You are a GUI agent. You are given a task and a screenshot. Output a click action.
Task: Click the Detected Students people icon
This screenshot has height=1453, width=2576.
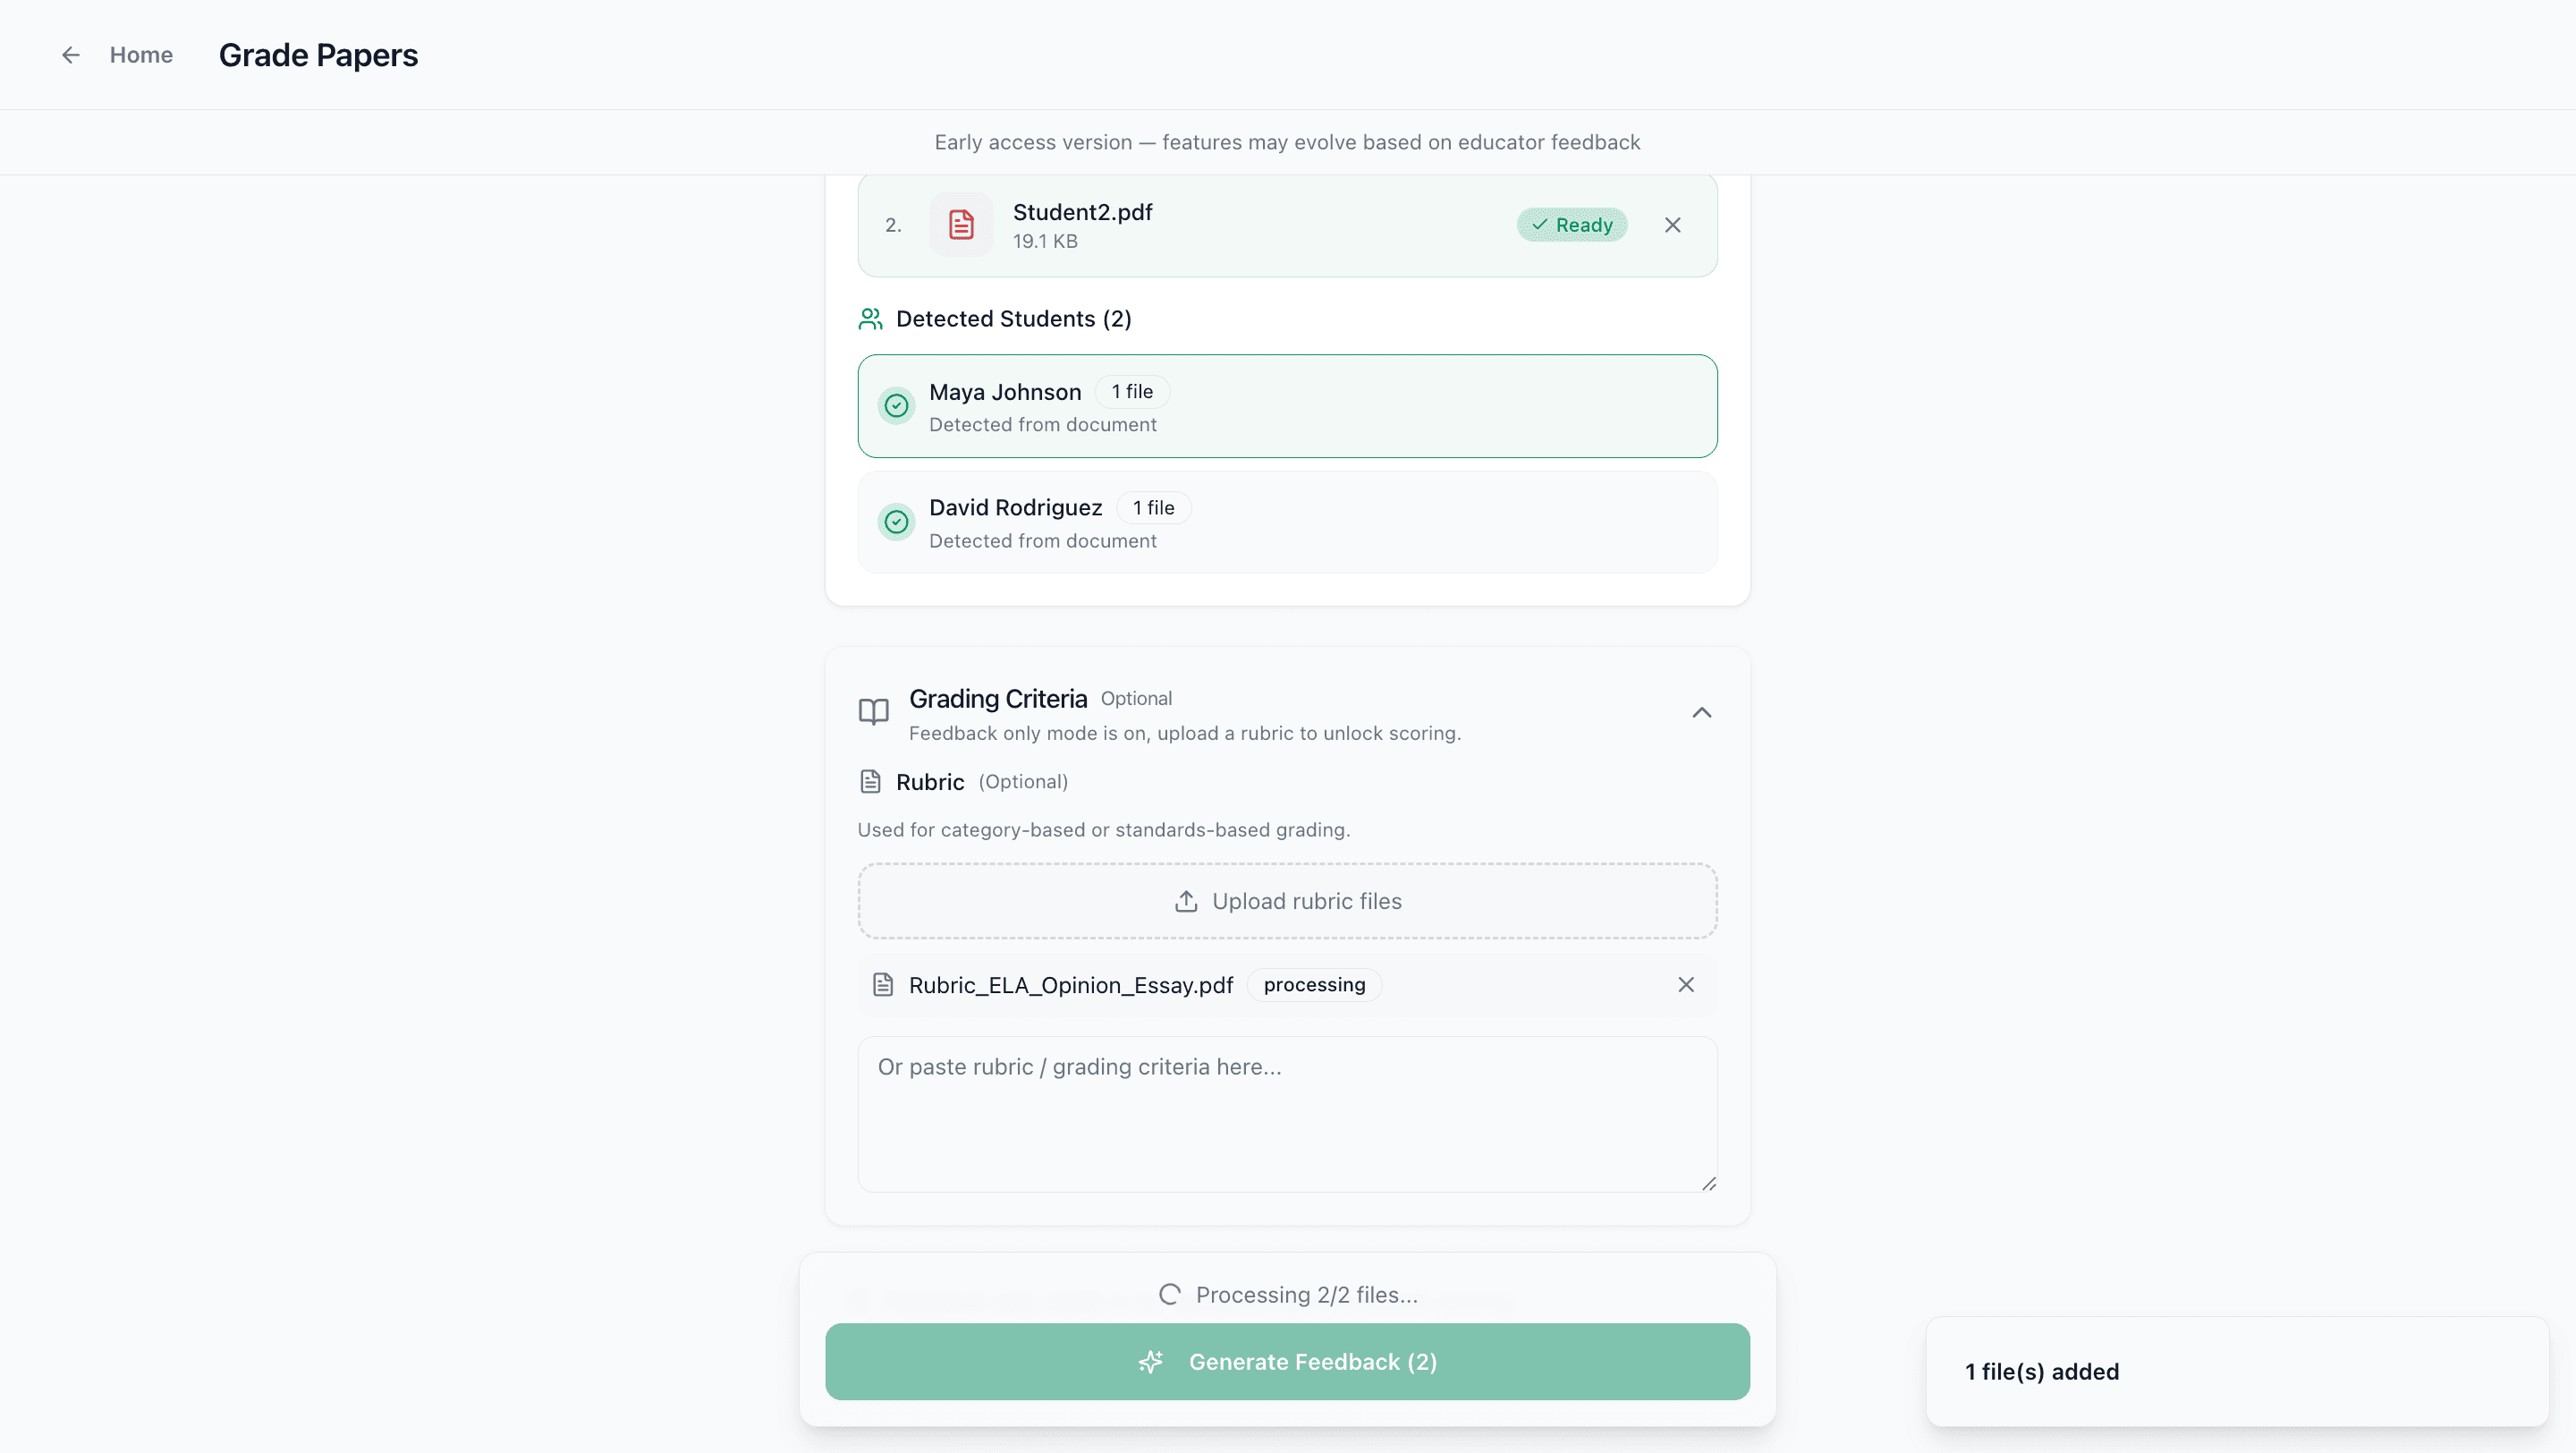click(x=869, y=318)
